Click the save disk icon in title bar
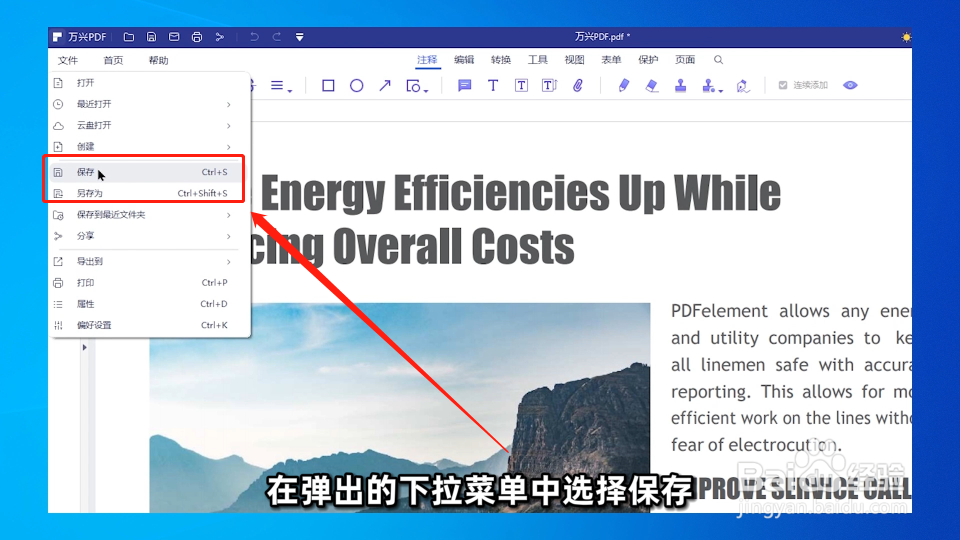The width and height of the screenshot is (960, 540). pyautogui.click(x=151, y=37)
